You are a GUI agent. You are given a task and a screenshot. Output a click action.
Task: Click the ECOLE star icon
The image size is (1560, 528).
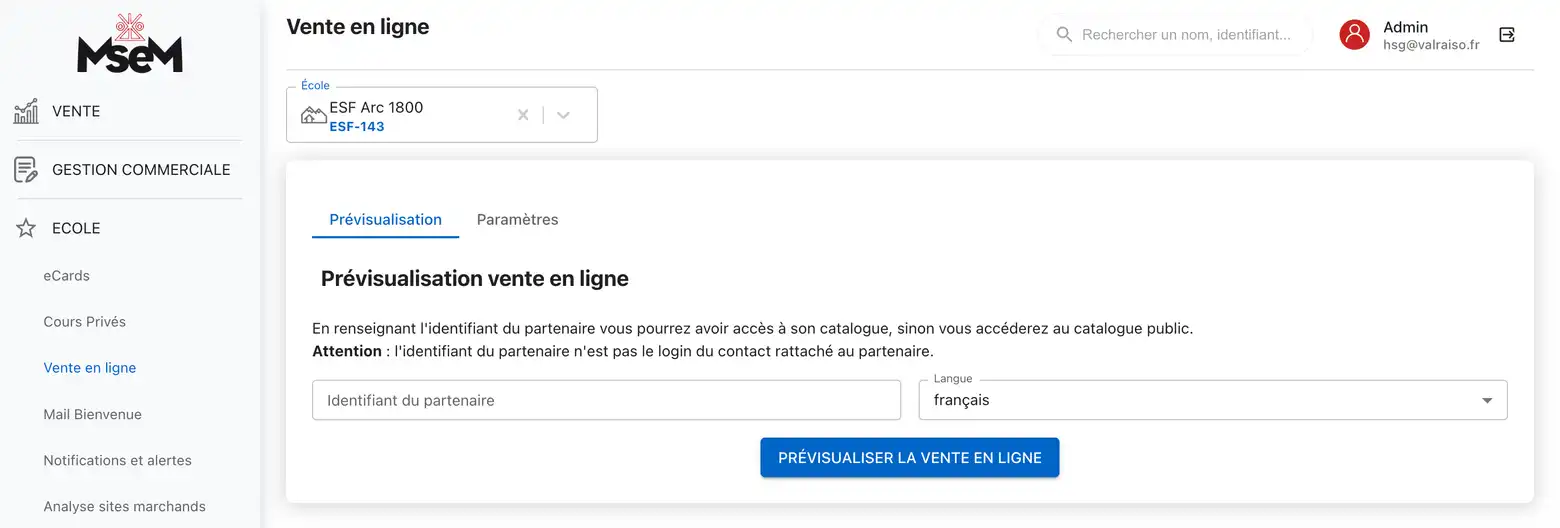pos(26,228)
